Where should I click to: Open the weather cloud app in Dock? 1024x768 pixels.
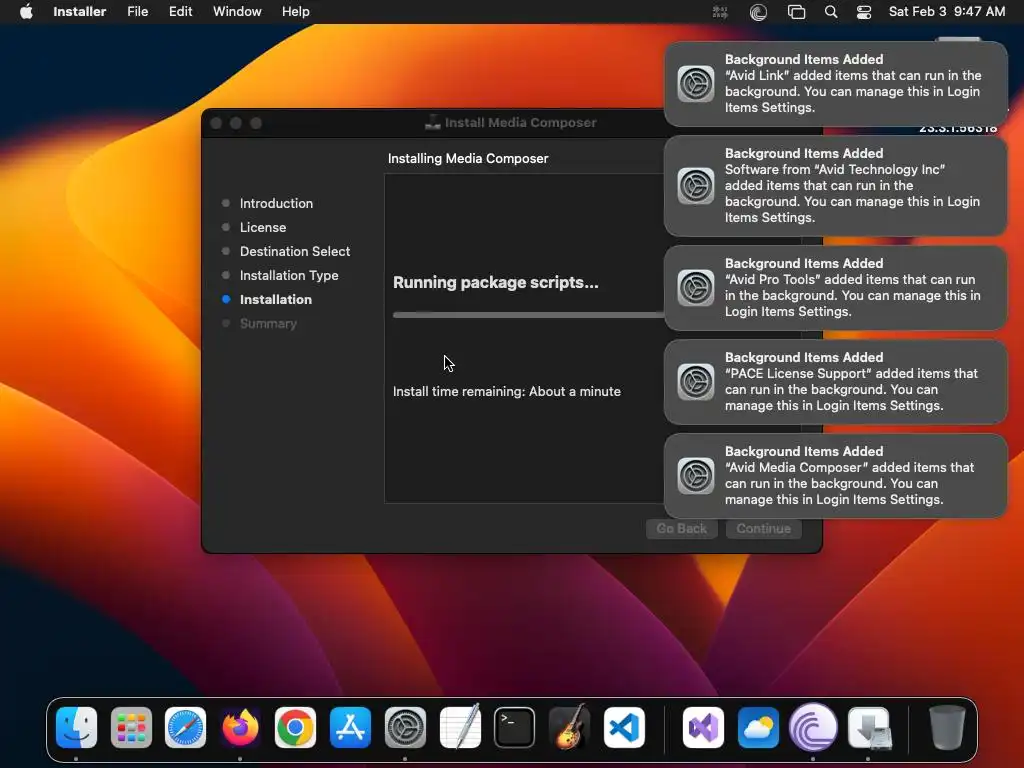(x=758, y=727)
